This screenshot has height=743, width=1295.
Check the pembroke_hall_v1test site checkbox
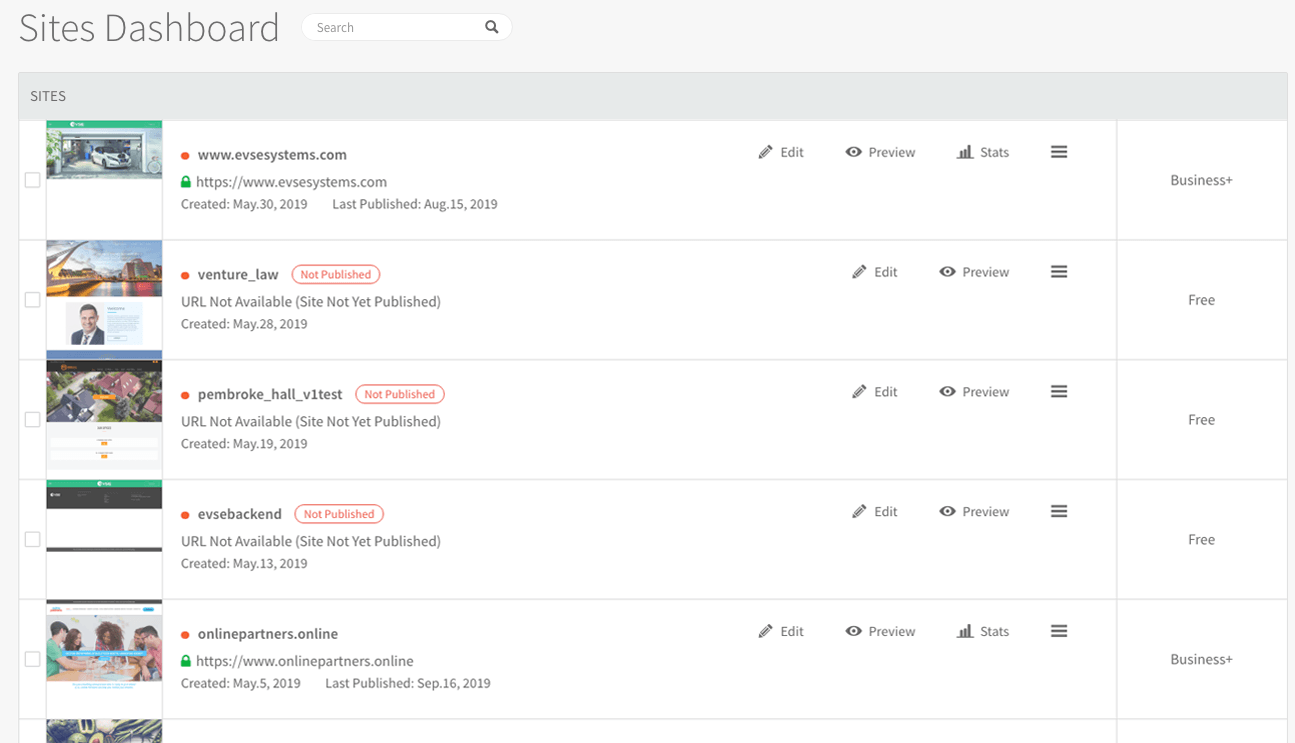click(33, 420)
